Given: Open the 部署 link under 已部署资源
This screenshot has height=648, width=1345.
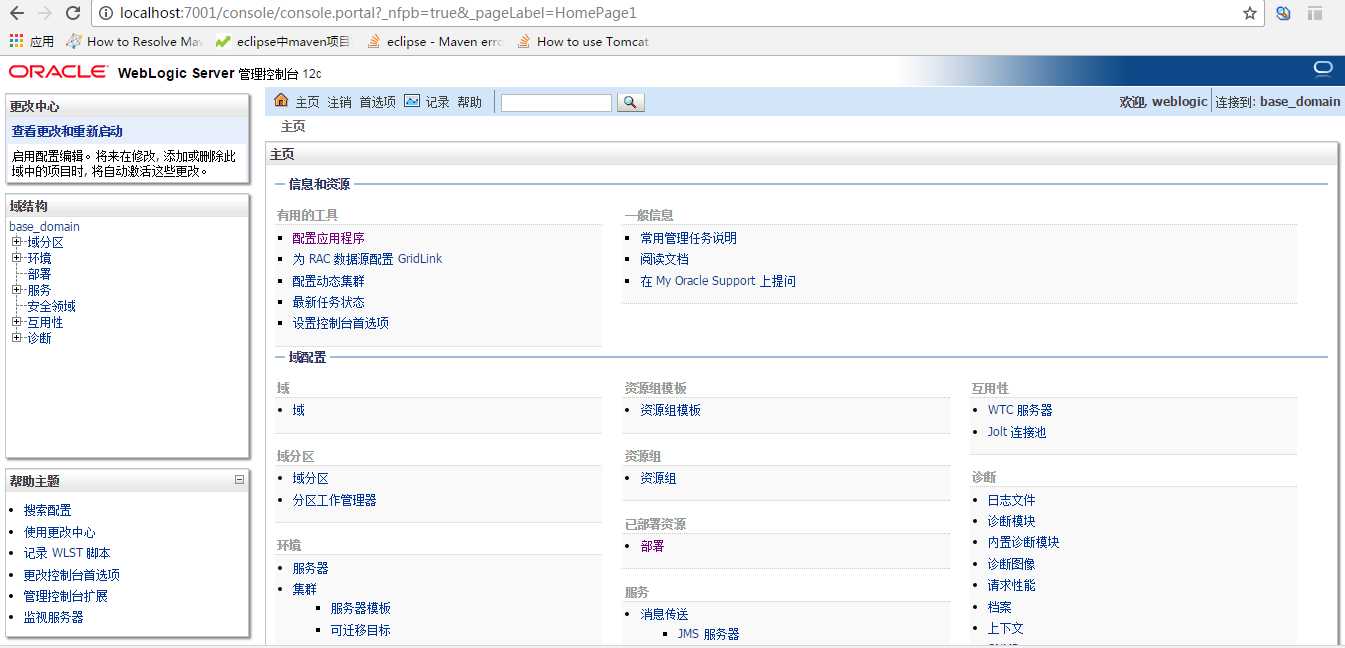Looking at the screenshot, I should (x=652, y=546).
